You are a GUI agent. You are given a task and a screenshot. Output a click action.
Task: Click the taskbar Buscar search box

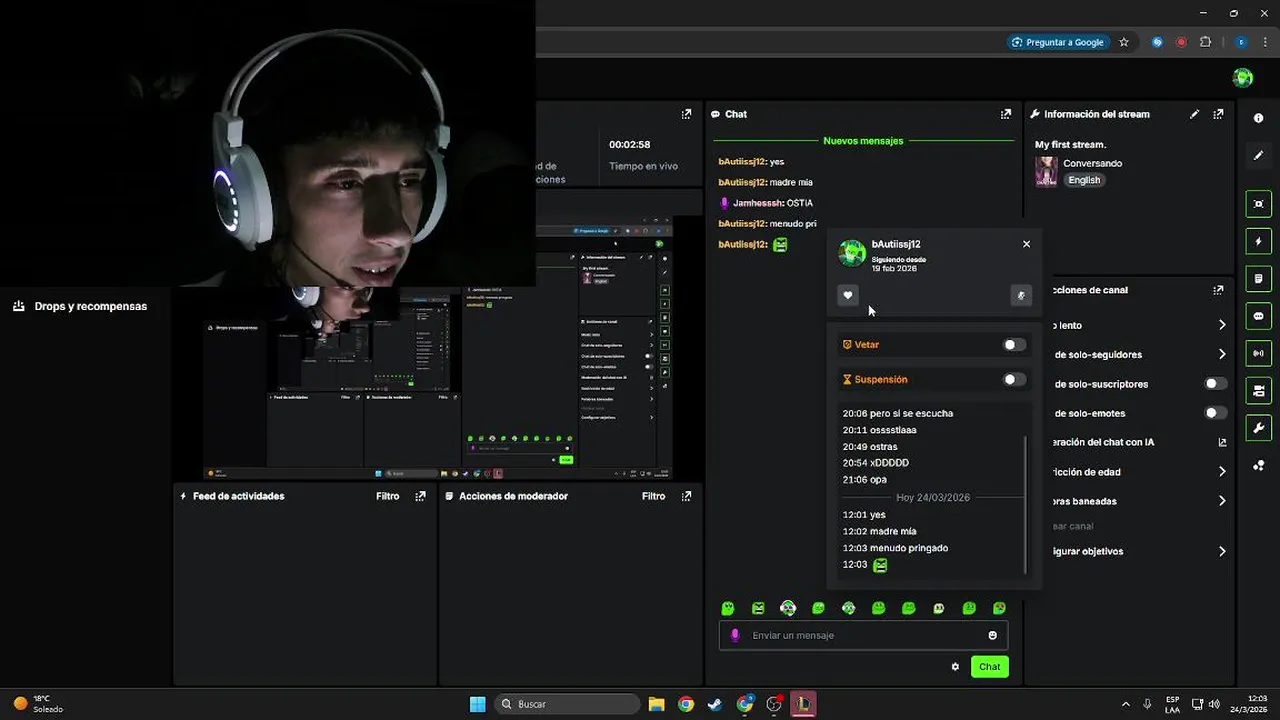click(x=568, y=704)
